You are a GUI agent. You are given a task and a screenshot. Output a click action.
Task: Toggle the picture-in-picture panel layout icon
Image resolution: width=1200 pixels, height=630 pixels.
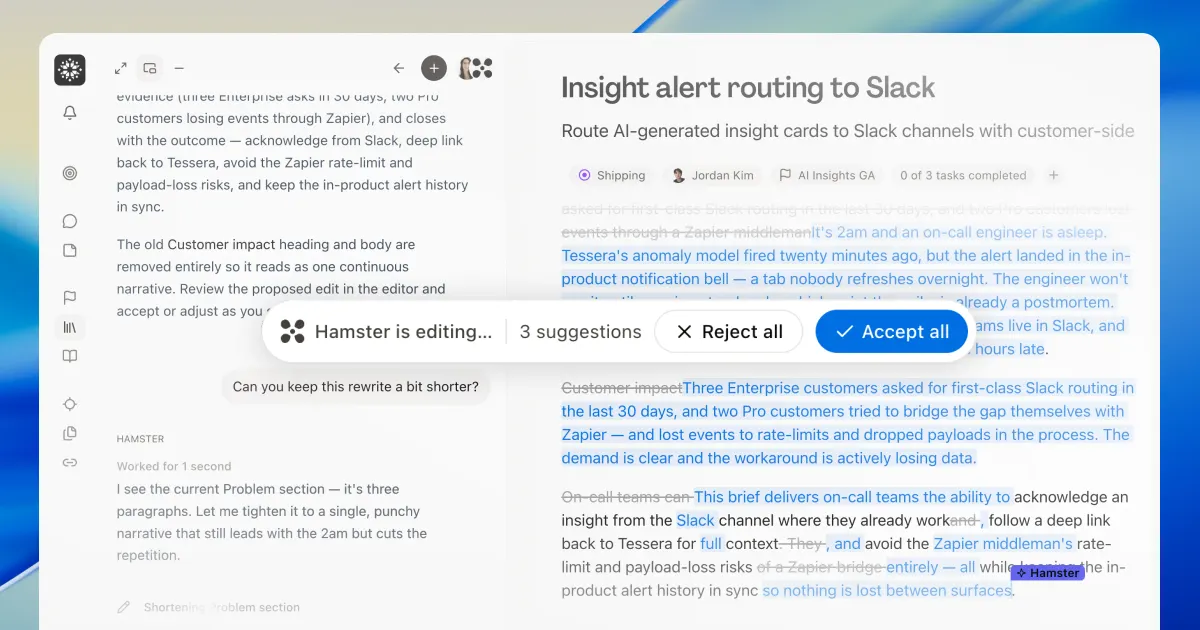(x=150, y=68)
